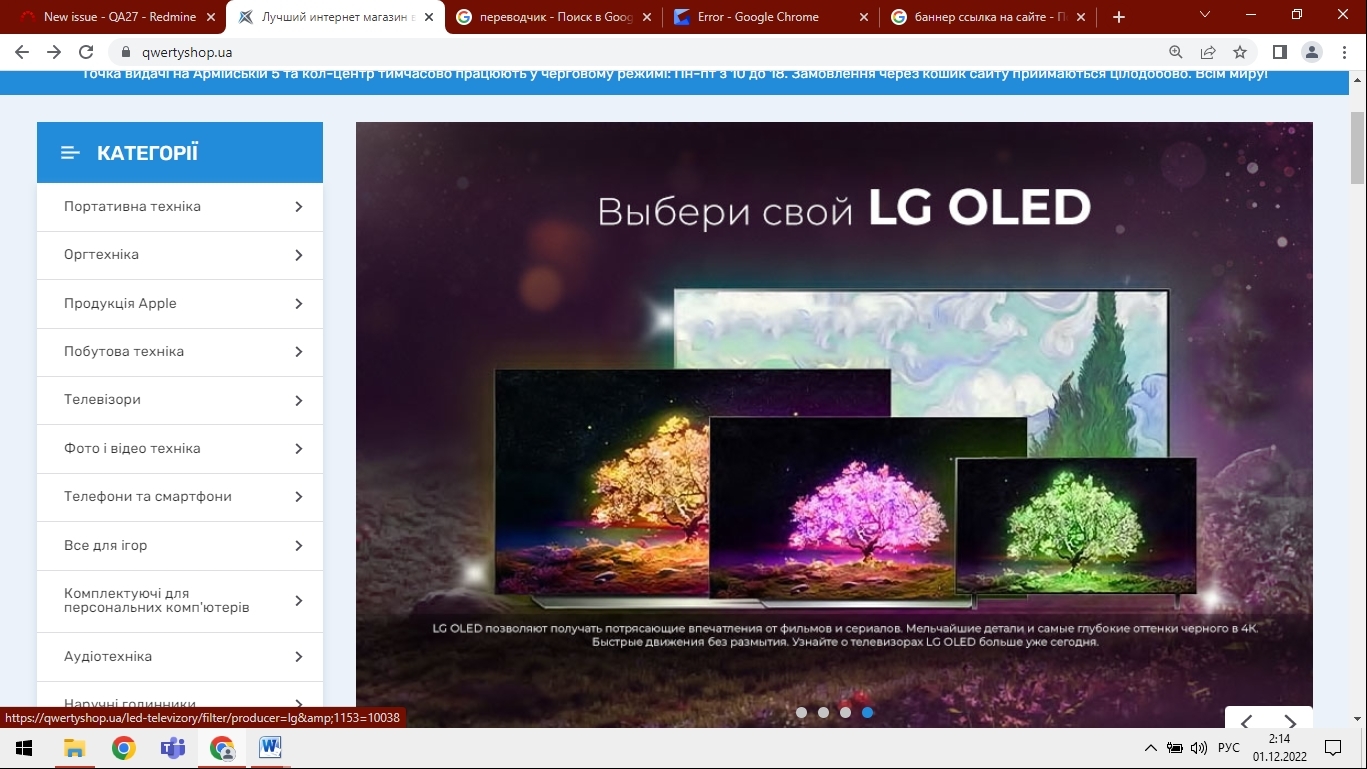Select the fourth, active banner slide dot
The height and width of the screenshot is (769, 1367).
(867, 712)
